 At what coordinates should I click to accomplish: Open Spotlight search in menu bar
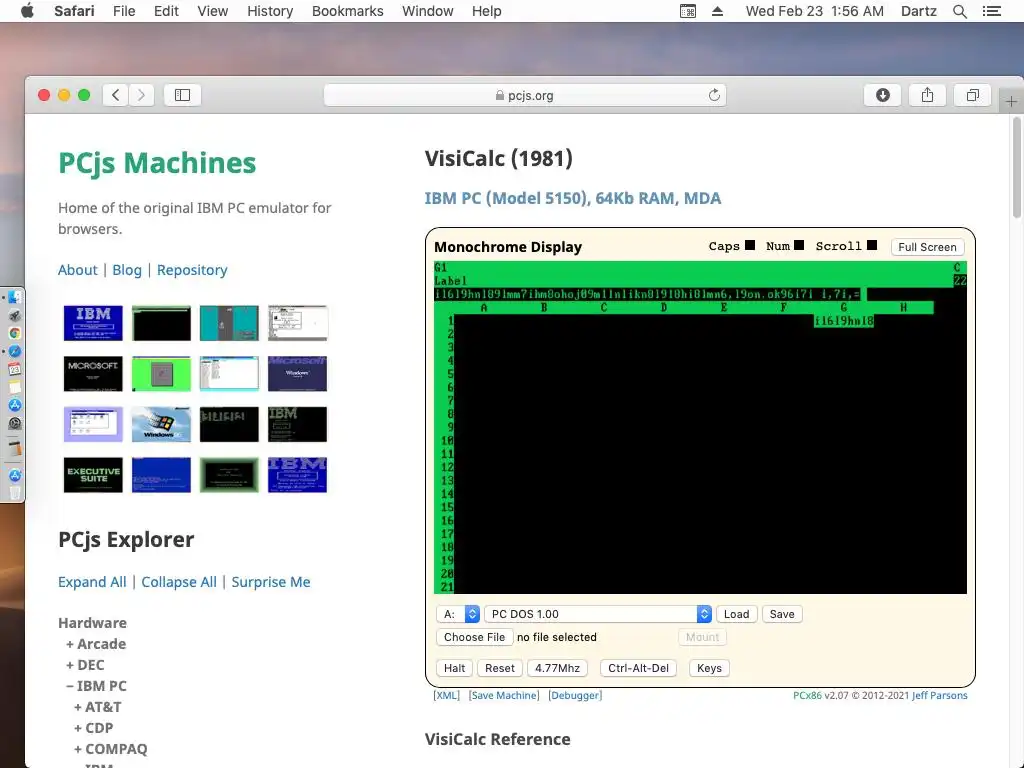point(959,11)
